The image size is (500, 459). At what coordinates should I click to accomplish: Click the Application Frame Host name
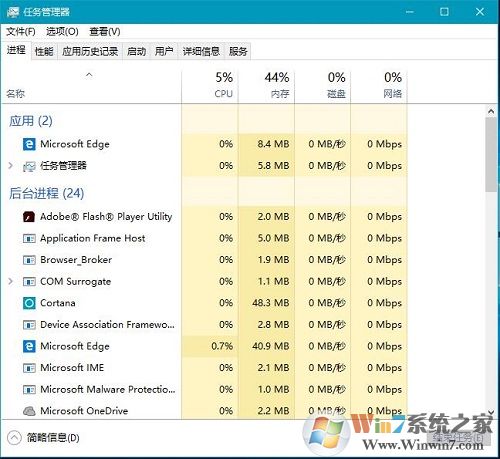[x=93, y=239]
